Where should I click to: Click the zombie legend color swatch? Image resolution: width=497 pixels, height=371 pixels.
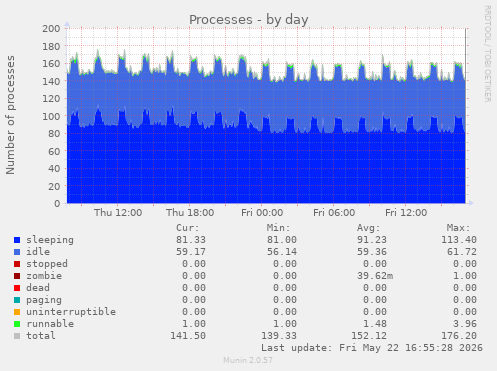(x=17, y=276)
